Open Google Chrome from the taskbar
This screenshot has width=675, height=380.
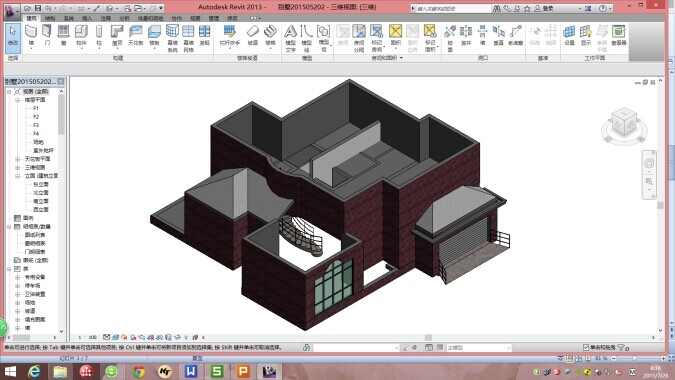click(138, 371)
